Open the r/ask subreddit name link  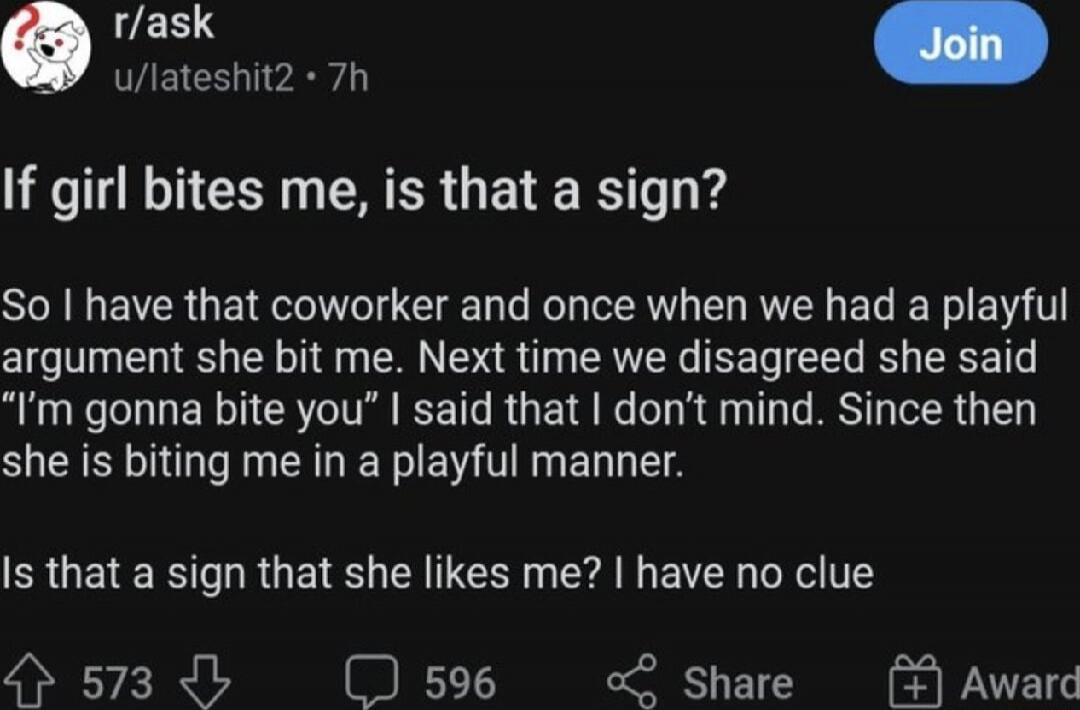click(164, 25)
